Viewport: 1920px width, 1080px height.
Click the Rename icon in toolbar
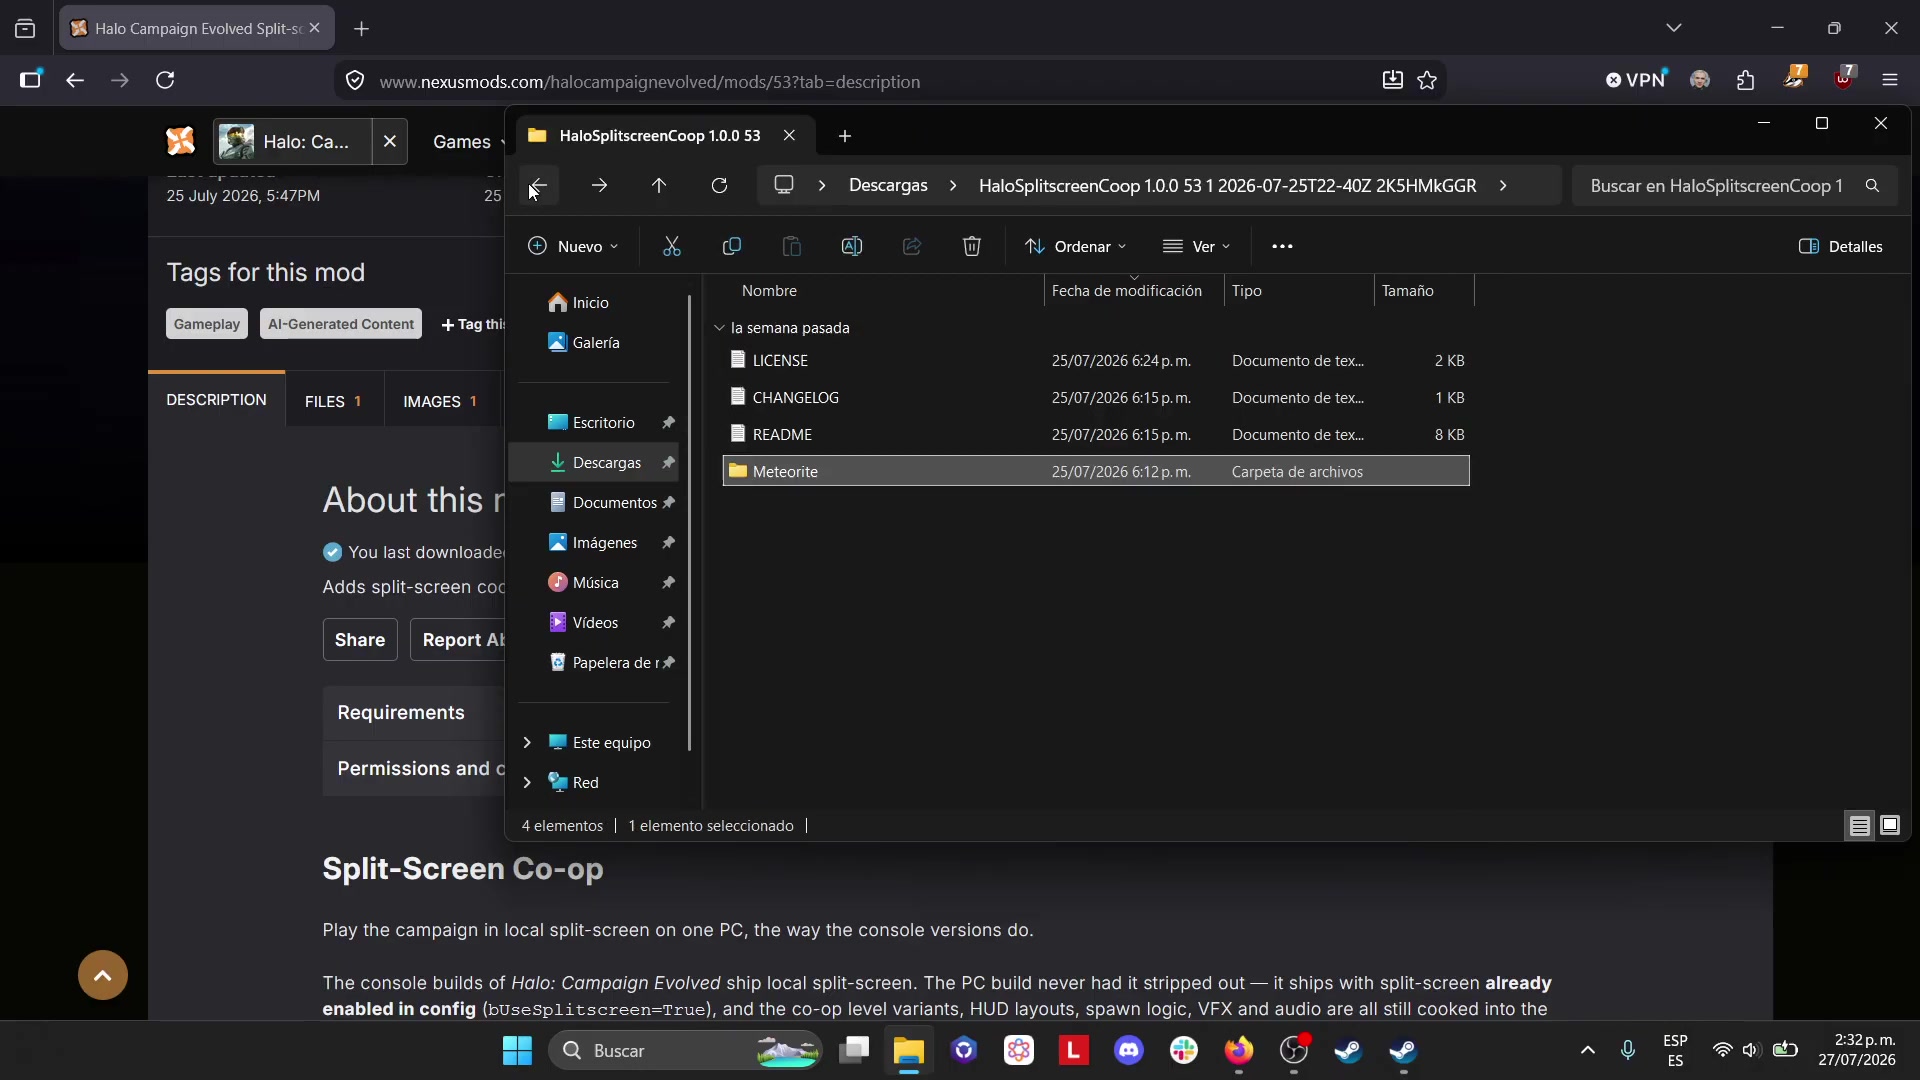tap(852, 246)
